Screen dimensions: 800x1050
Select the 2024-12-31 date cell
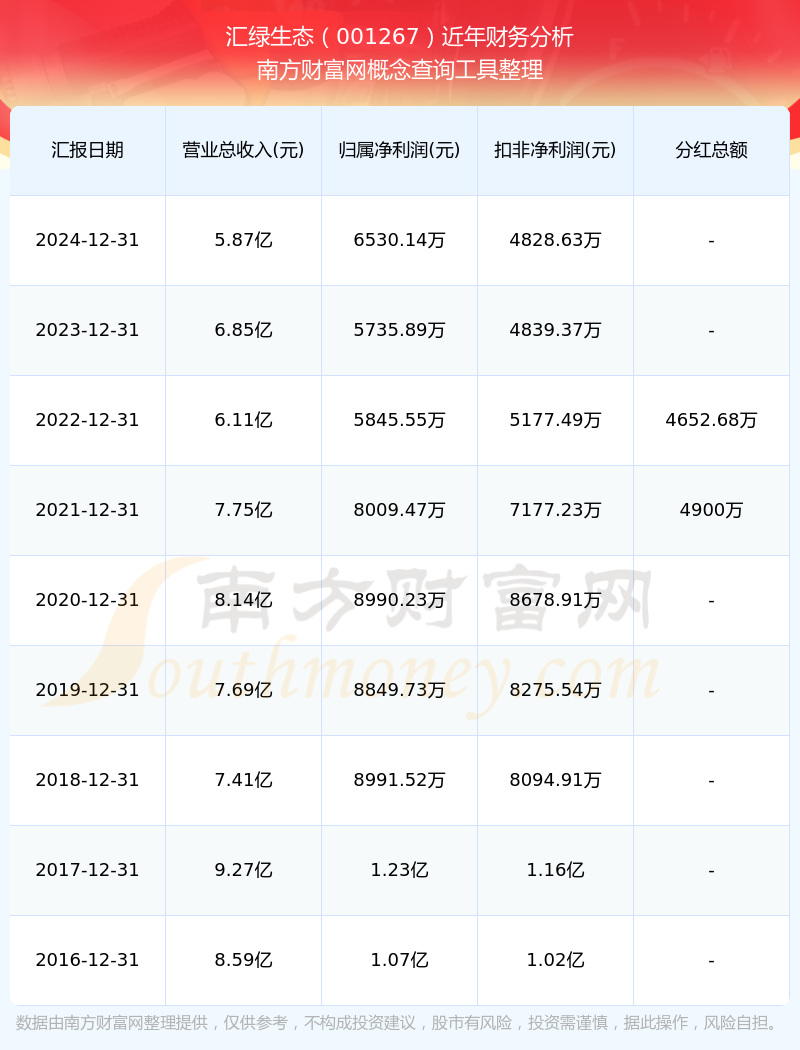[x=88, y=240]
